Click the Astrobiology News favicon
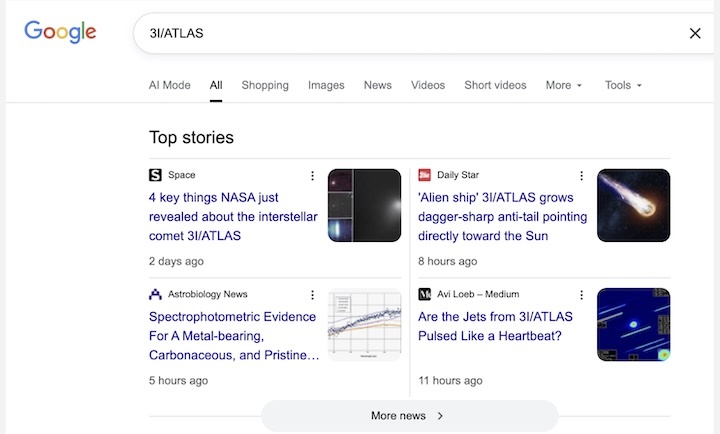The width and height of the screenshot is (720, 434). click(x=155, y=294)
